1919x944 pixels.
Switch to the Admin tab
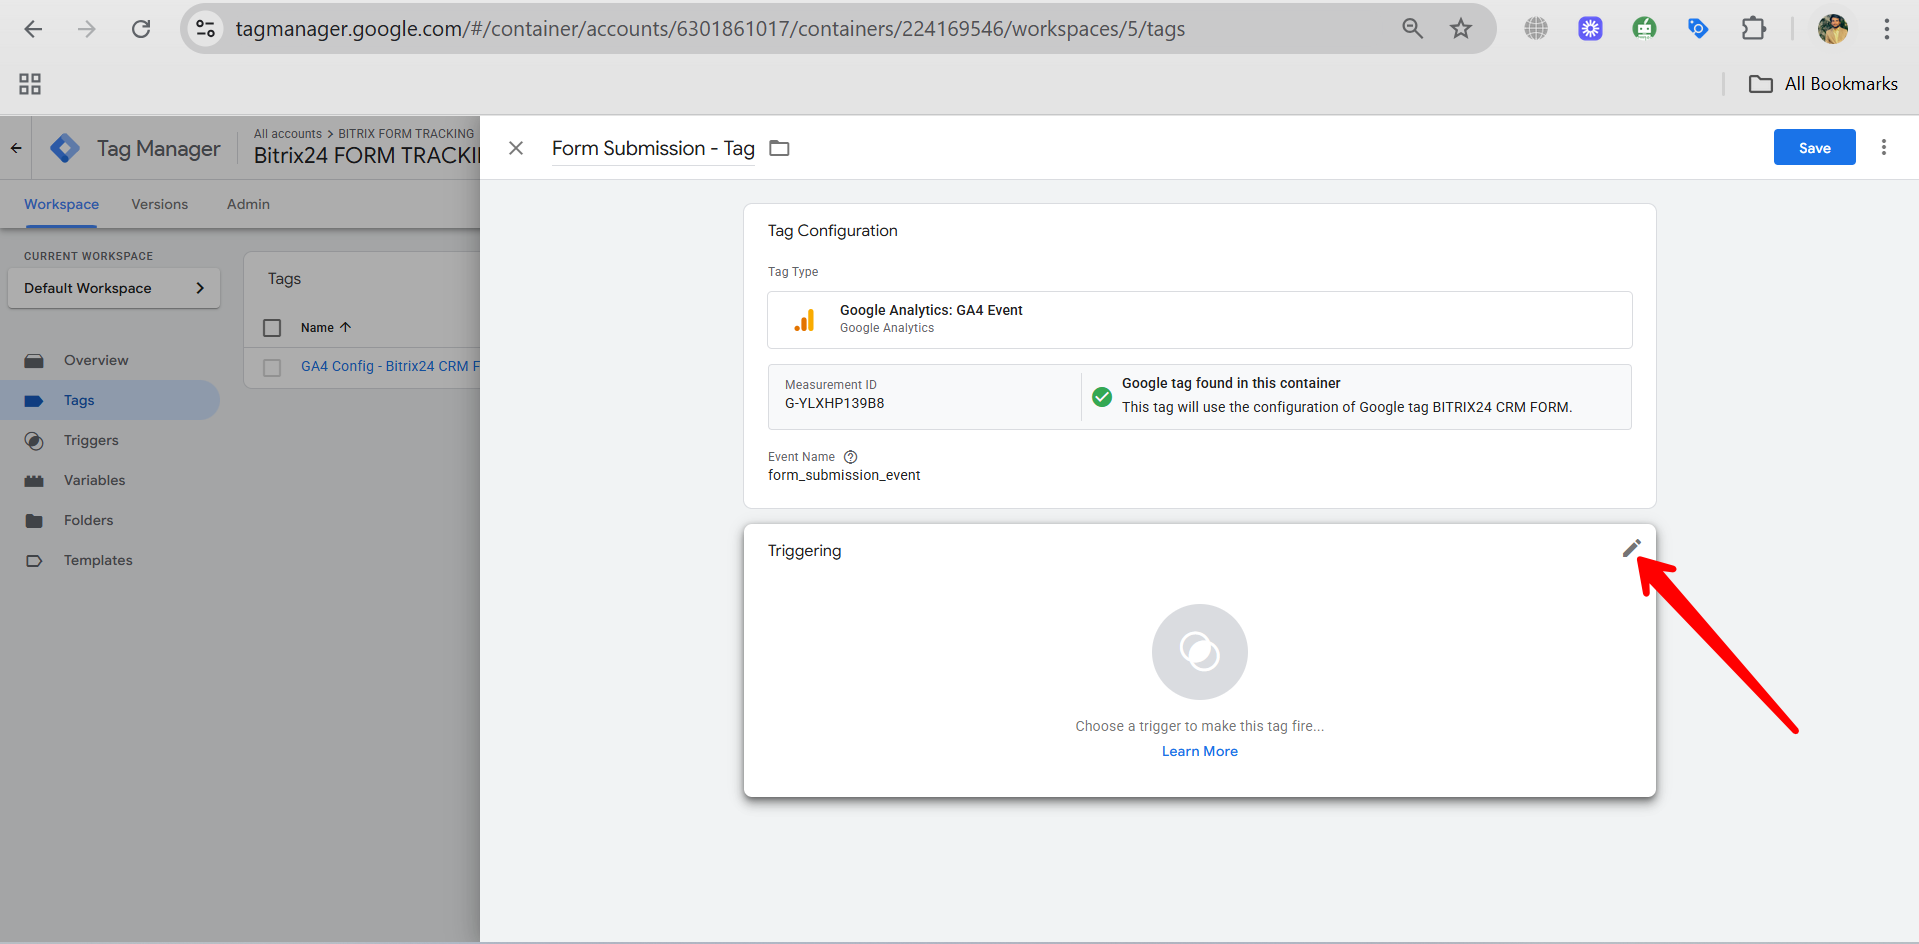pyautogui.click(x=248, y=204)
